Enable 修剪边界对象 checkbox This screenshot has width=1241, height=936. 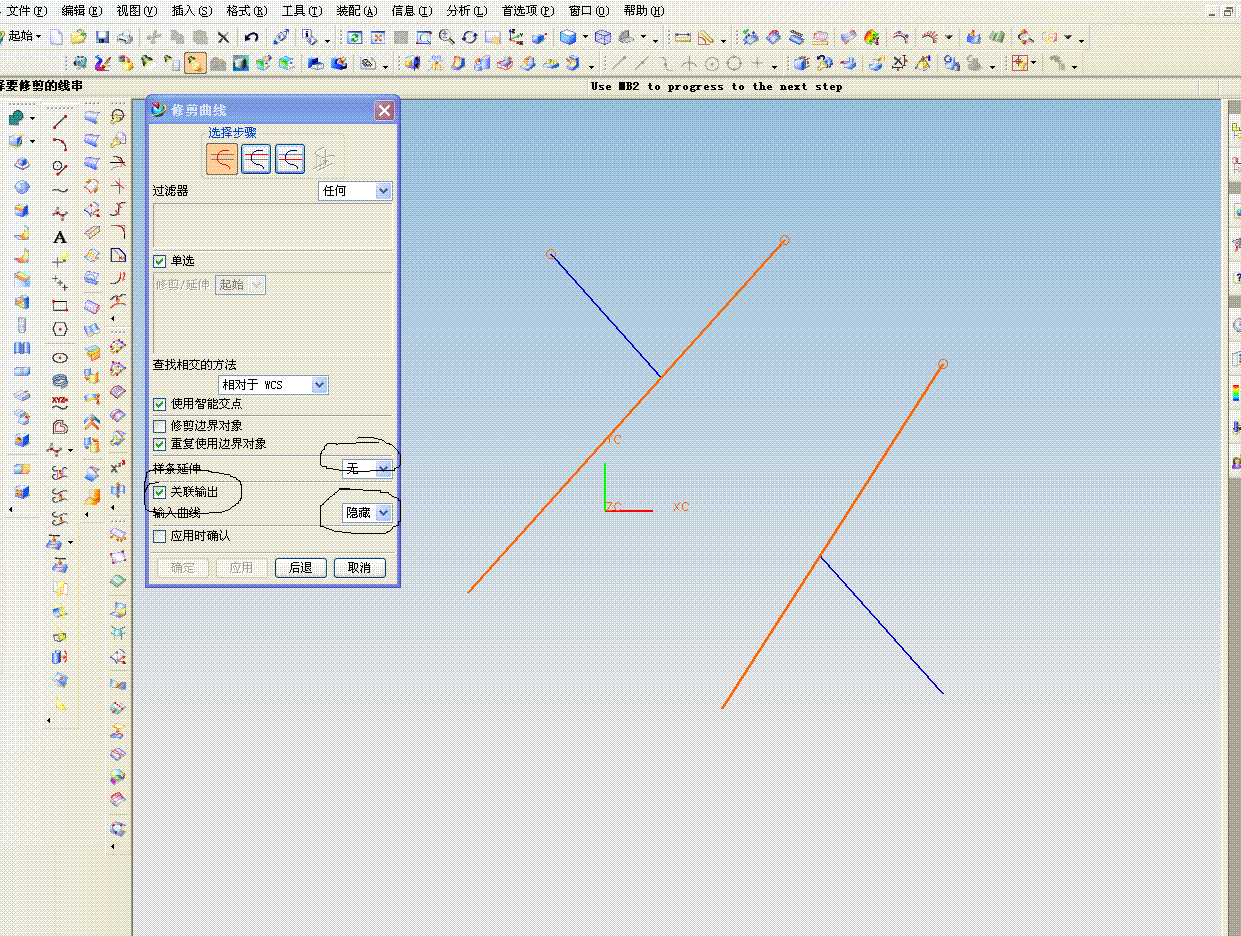pyautogui.click(x=159, y=426)
